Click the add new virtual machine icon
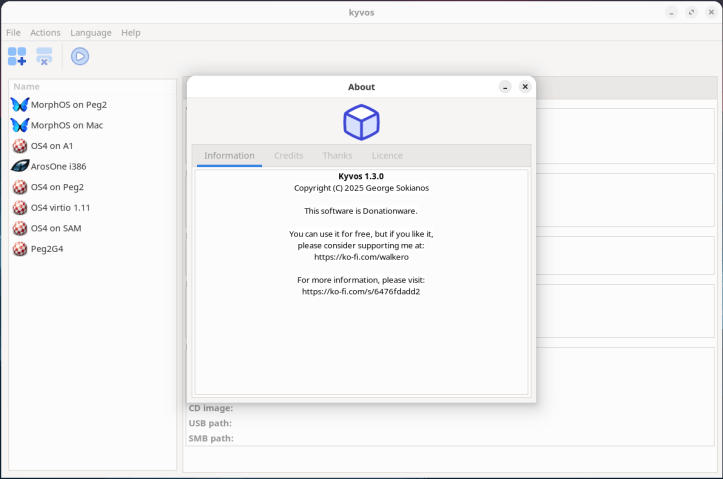 coord(17,56)
